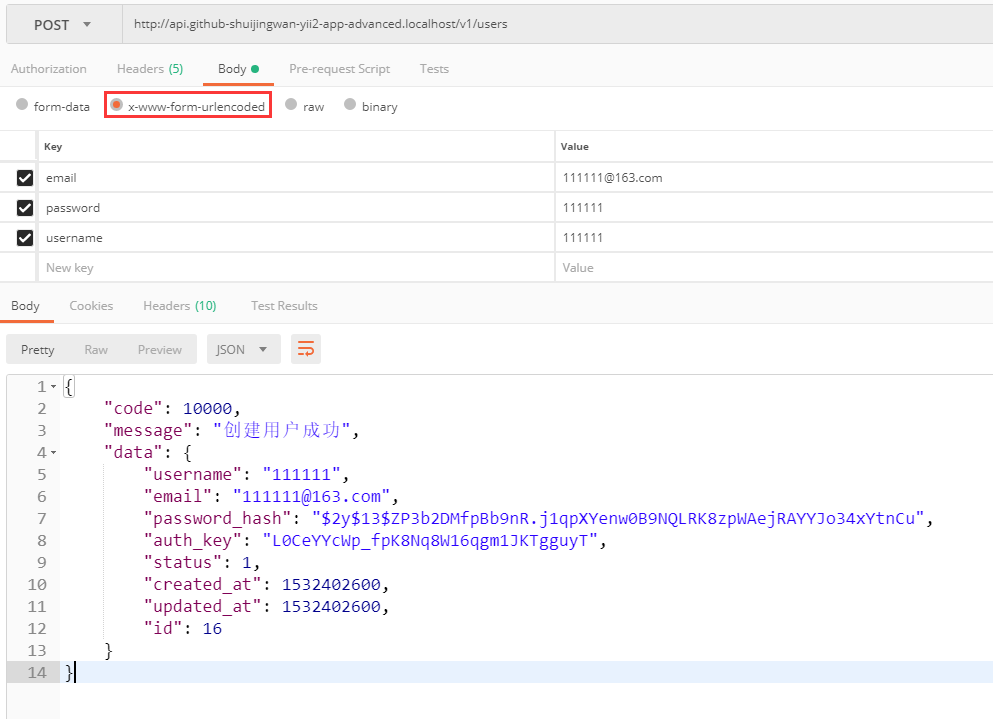Screen dimensions: 993x719
Task: Uncheck the password parameter checkbox
Action: pos(25,208)
